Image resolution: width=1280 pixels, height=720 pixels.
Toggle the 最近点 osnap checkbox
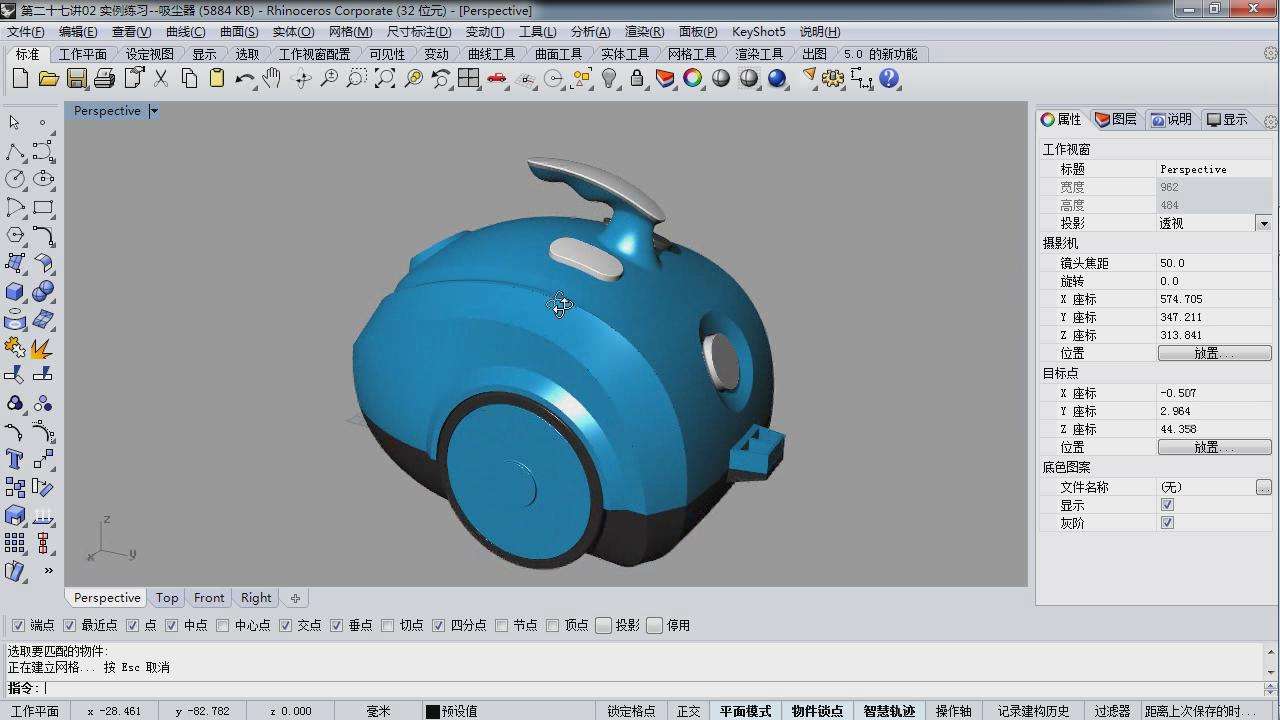pyautogui.click(x=69, y=625)
